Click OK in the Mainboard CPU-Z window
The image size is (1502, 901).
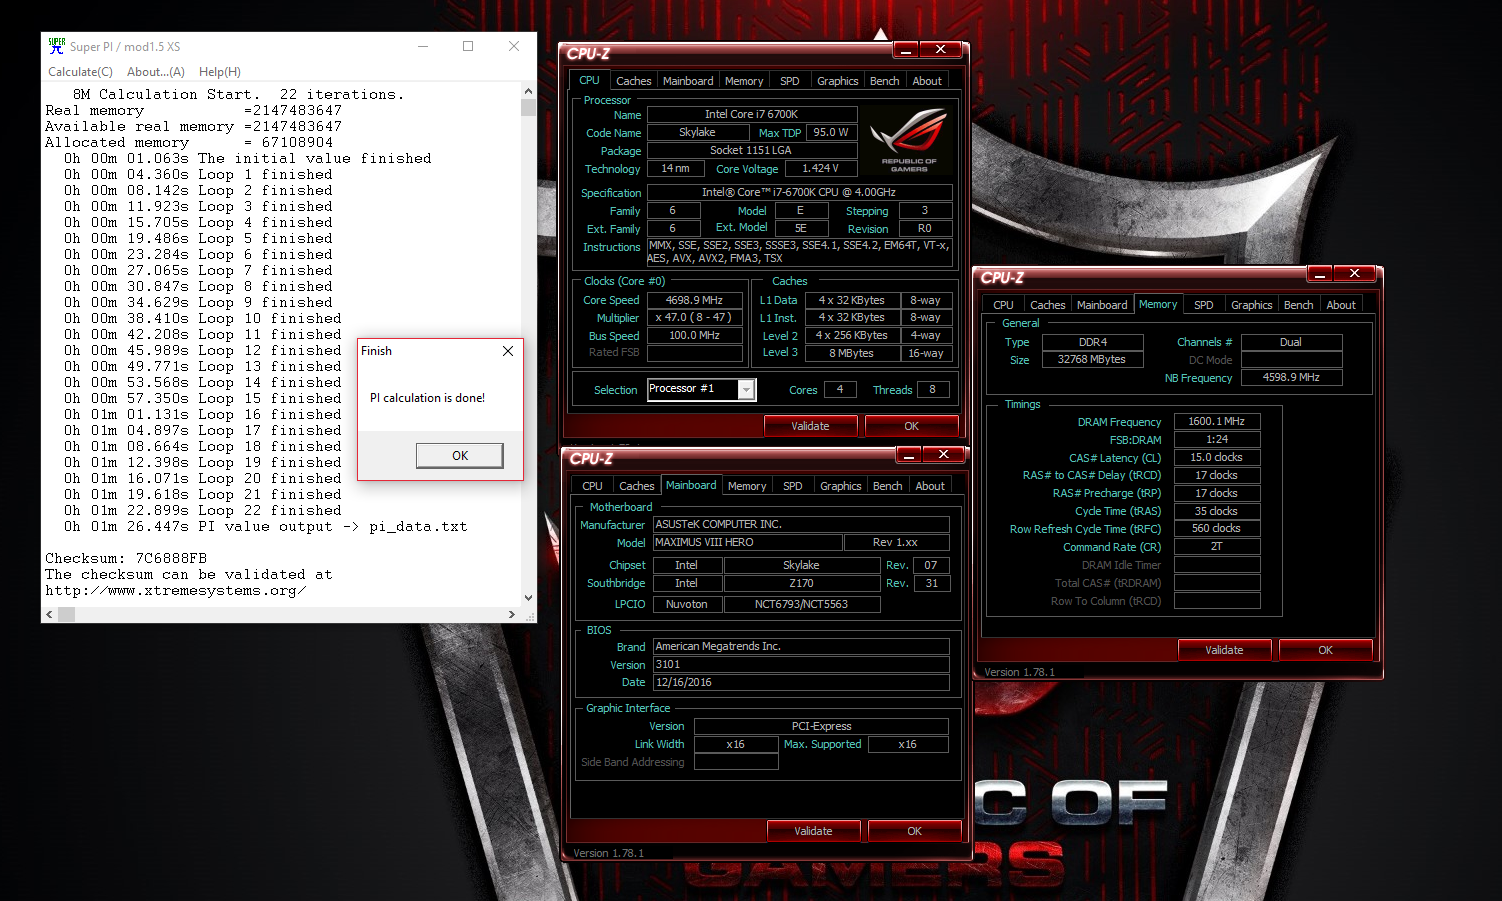point(914,831)
